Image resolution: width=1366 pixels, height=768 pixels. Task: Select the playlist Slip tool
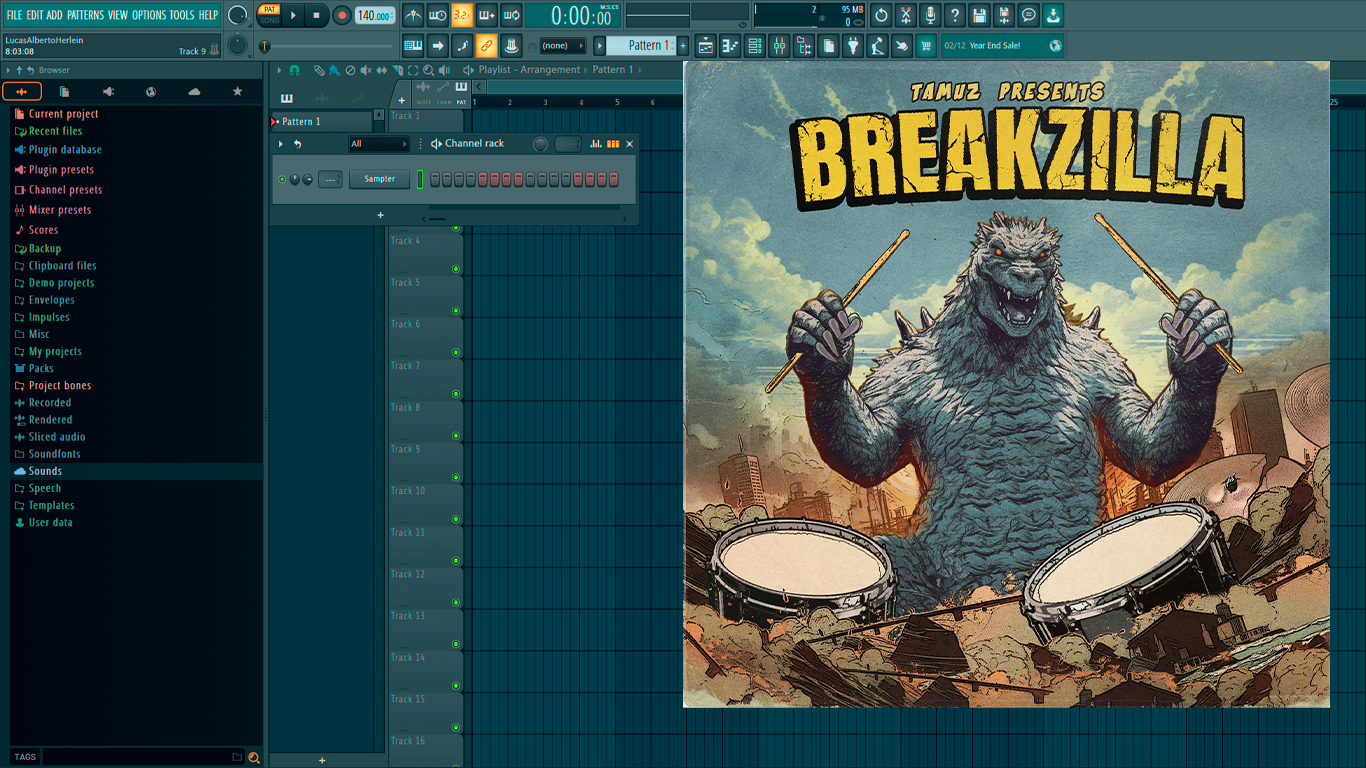pos(381,70)
